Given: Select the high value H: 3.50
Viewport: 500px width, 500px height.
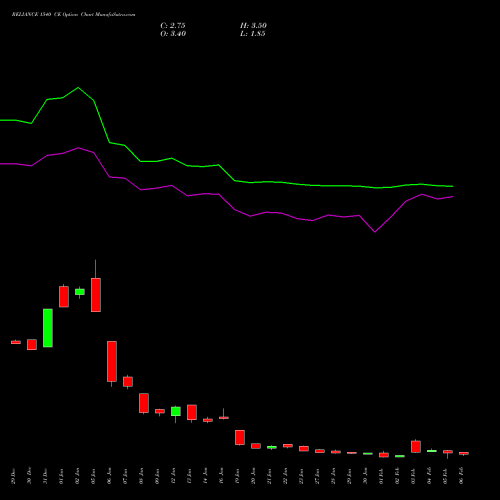Looking at the screenshot, I should pyautogui.click(x=253, y=26).
